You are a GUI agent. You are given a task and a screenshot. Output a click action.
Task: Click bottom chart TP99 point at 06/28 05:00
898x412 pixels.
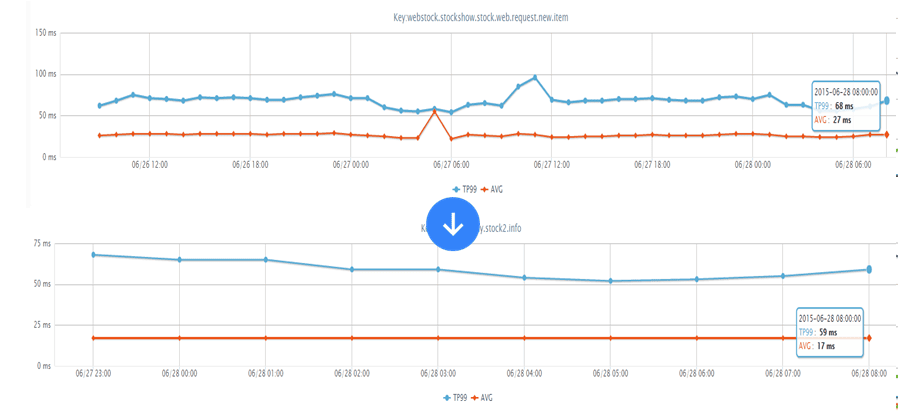tap(610, 281)
